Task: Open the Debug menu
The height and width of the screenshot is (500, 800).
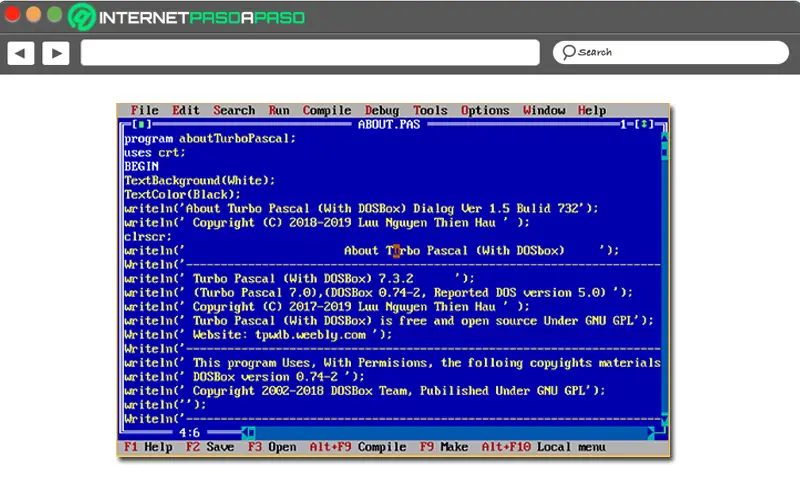Action: 382,110
